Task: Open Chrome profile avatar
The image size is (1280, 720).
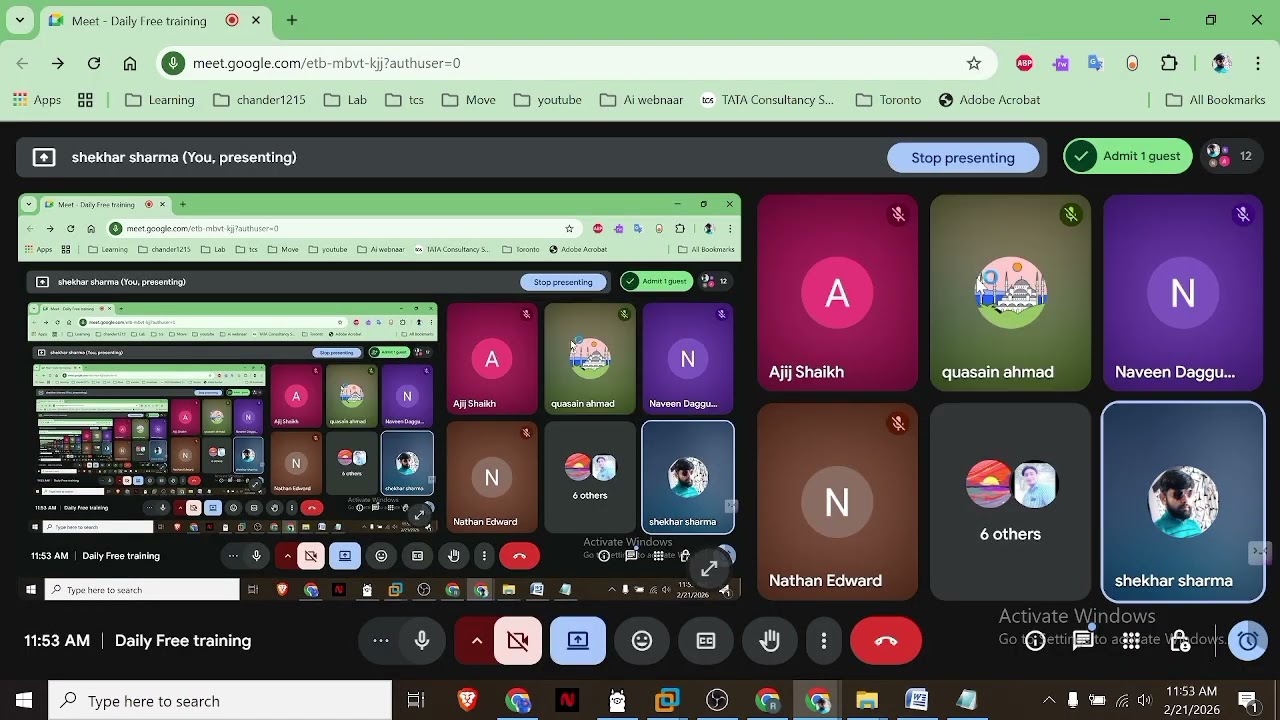Action: (x=1221, y=63)
